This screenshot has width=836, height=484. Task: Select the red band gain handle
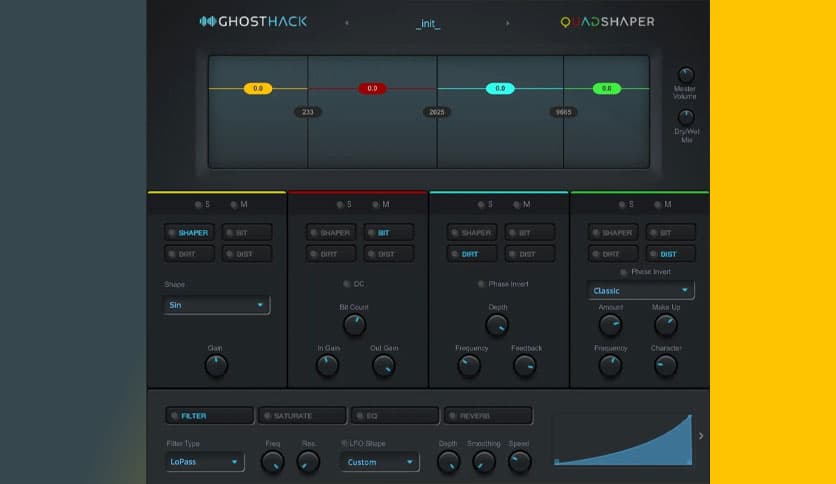point(372,88)
